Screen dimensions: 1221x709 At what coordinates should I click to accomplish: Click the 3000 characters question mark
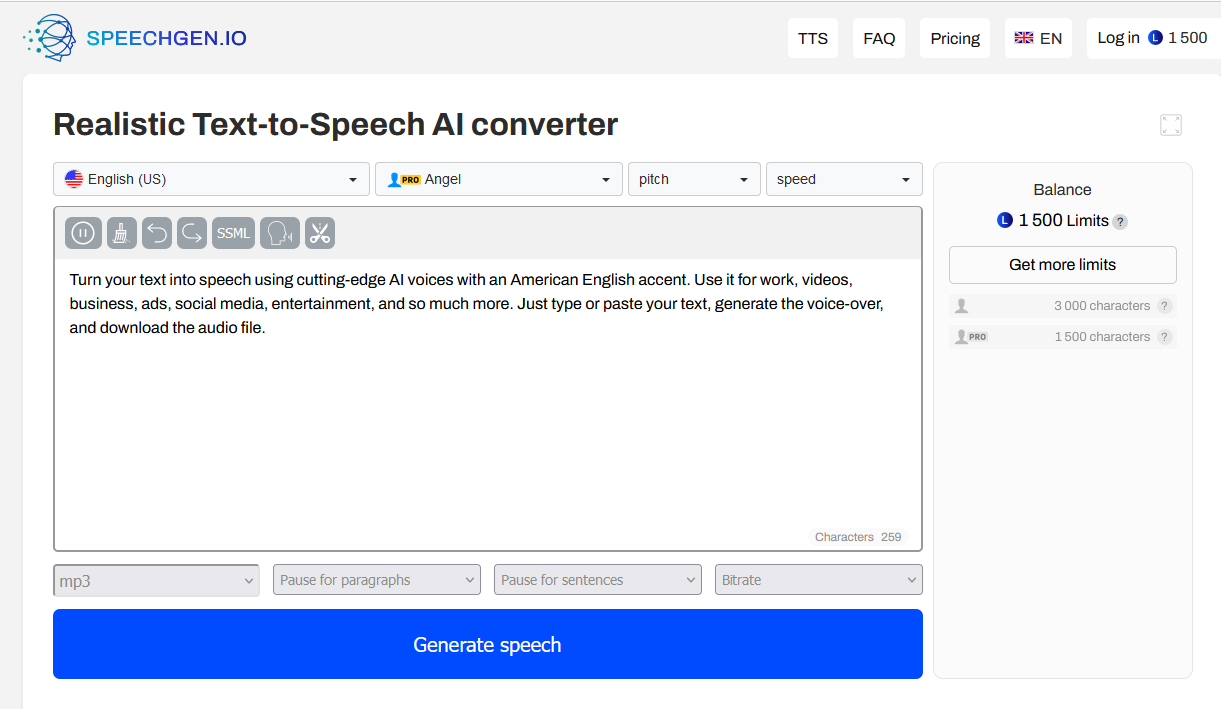[x=1164, y=306]
